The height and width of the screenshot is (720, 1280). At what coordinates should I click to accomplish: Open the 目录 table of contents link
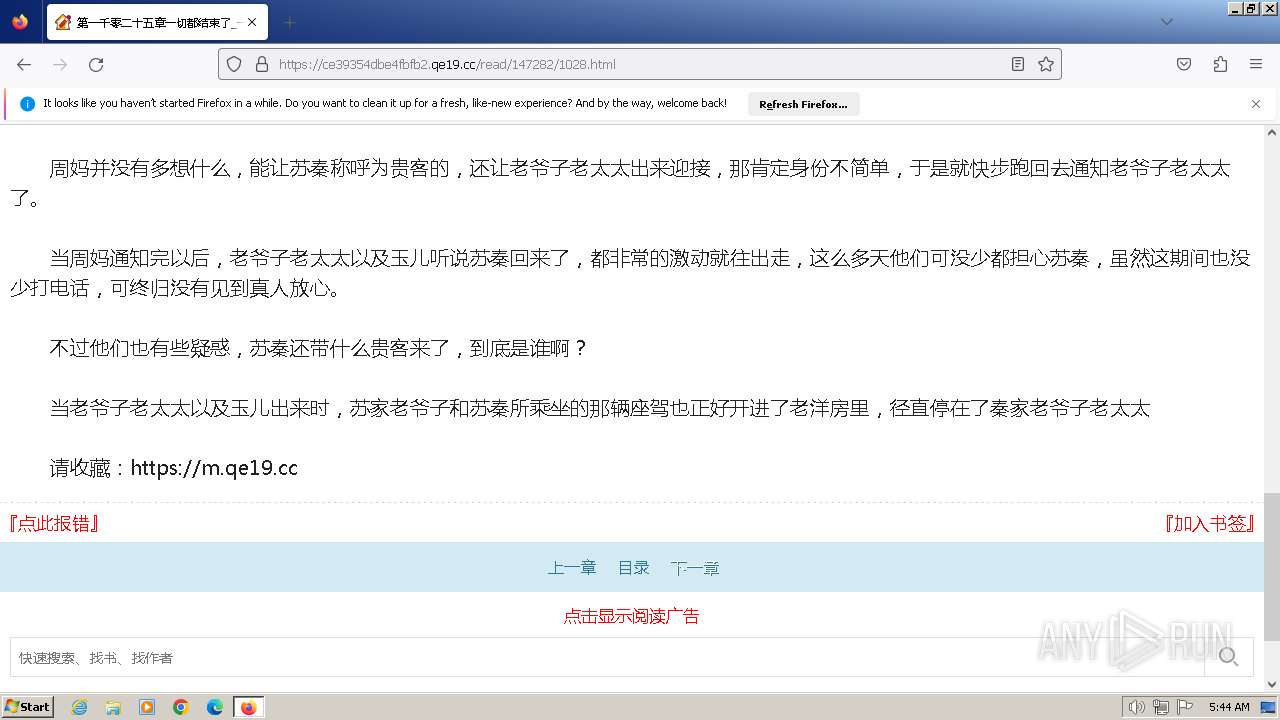click(634, 568)
